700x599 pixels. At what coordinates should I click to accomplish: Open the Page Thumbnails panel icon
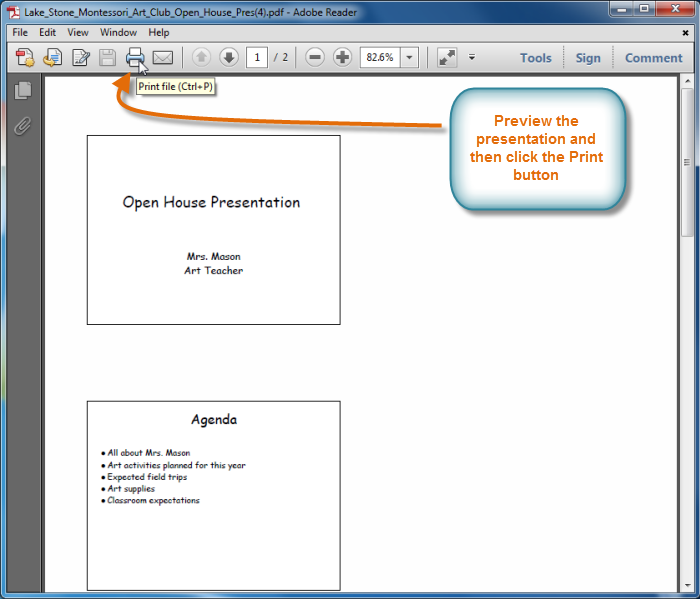click(x=23, y=91)
